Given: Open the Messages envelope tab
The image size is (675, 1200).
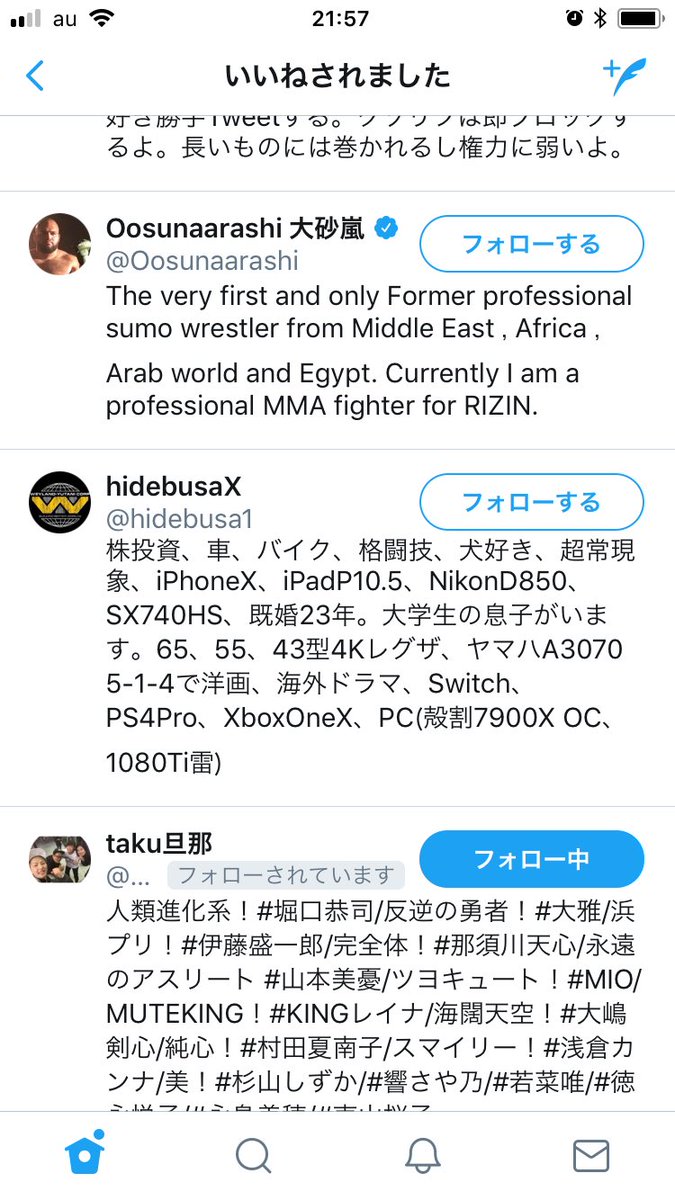Looking at the screenshot, I should pos(591,1155).
